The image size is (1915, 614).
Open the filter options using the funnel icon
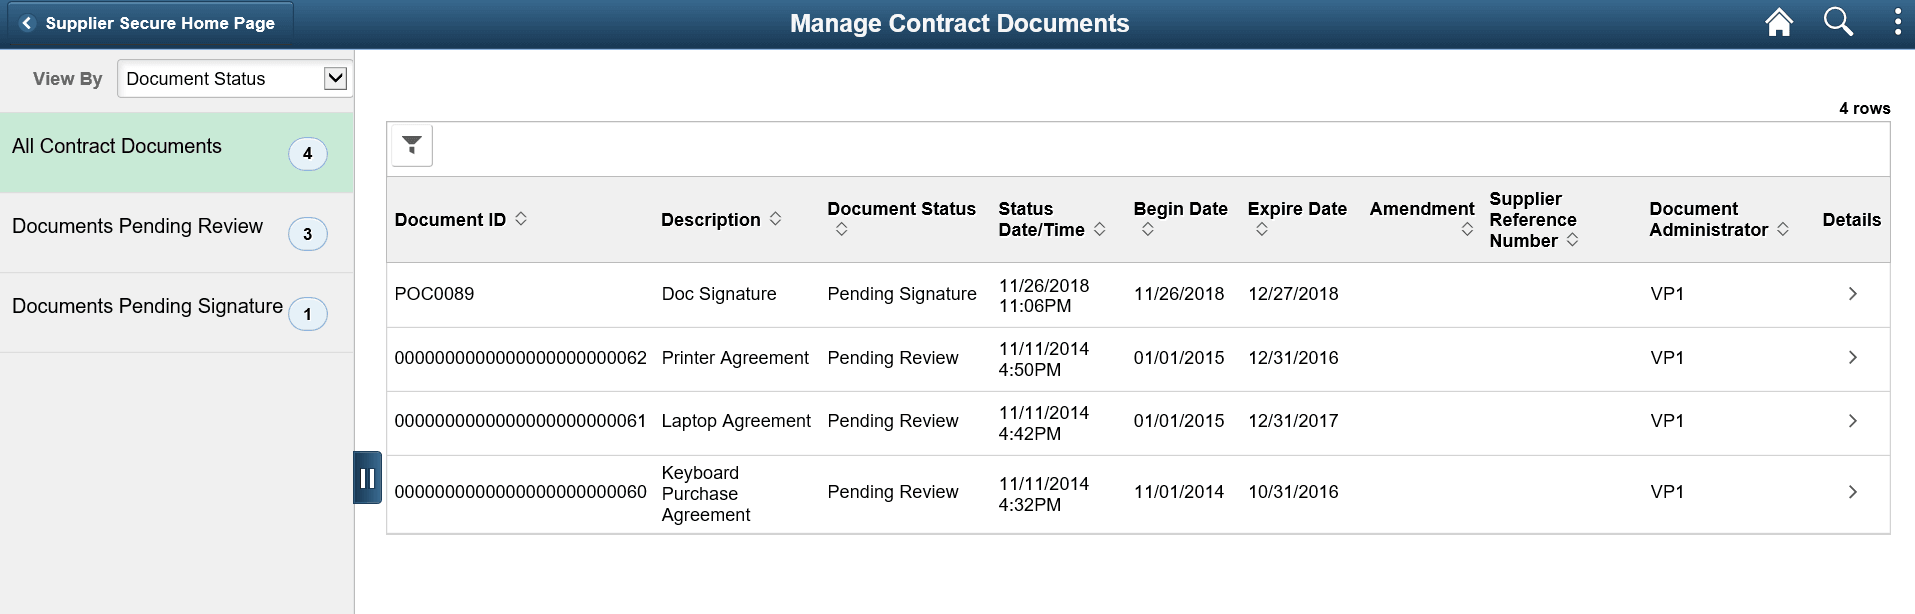tap(410, 145)
